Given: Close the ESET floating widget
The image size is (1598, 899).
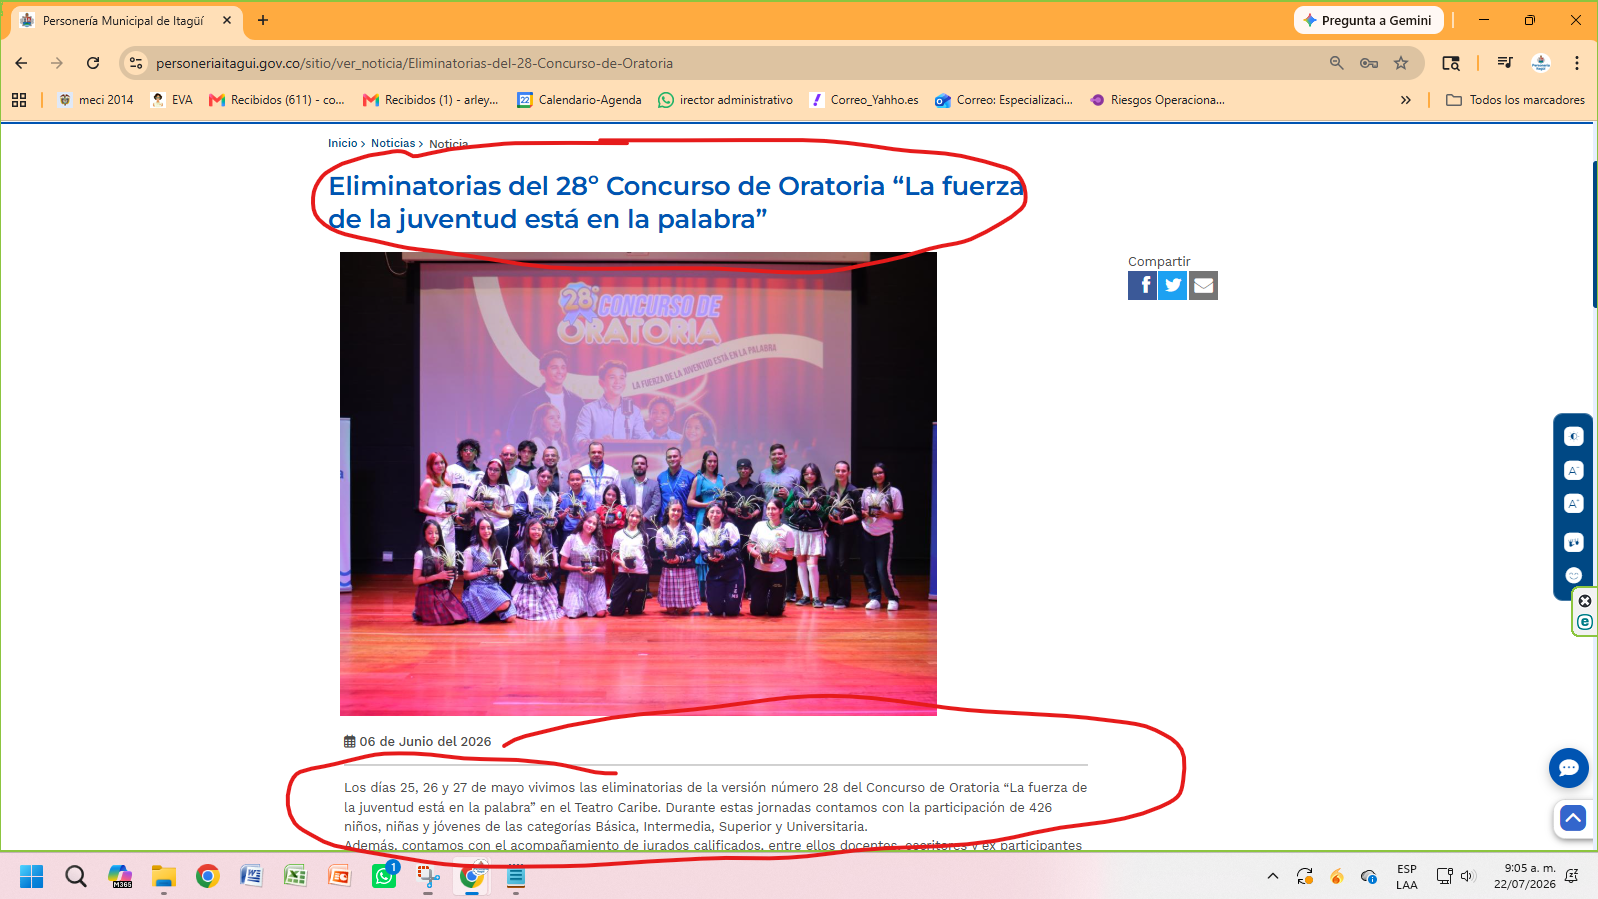Looking at the screenshot, I should [1585, 601].
